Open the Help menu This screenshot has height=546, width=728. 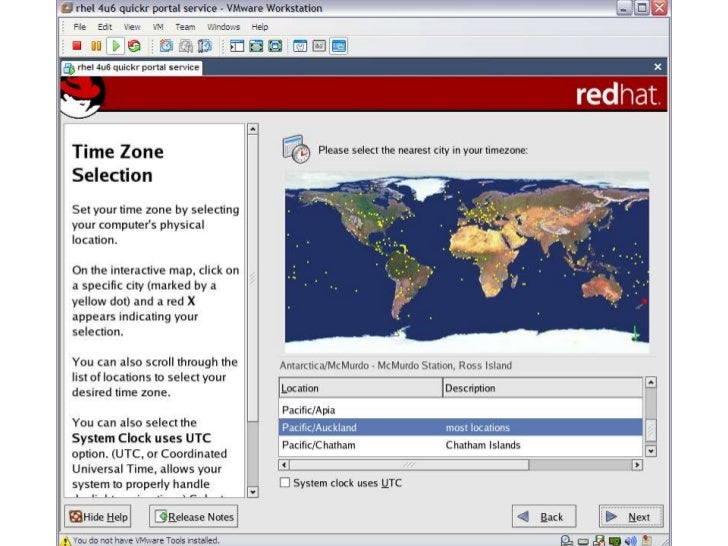[260, 27]
